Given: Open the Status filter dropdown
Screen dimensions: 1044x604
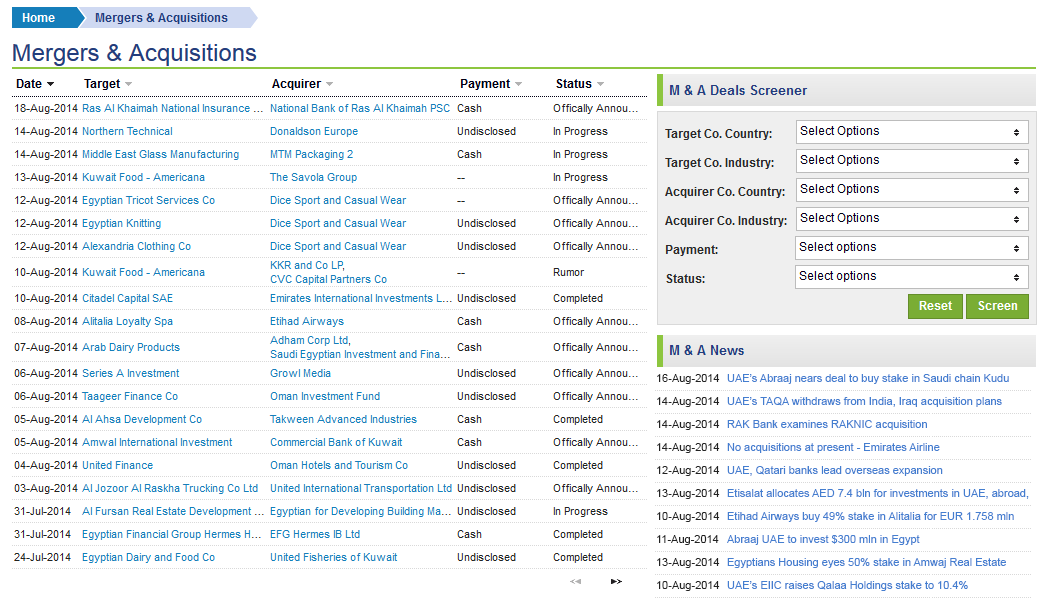Looking at the screenshot, I should click(x=912, y=276).
